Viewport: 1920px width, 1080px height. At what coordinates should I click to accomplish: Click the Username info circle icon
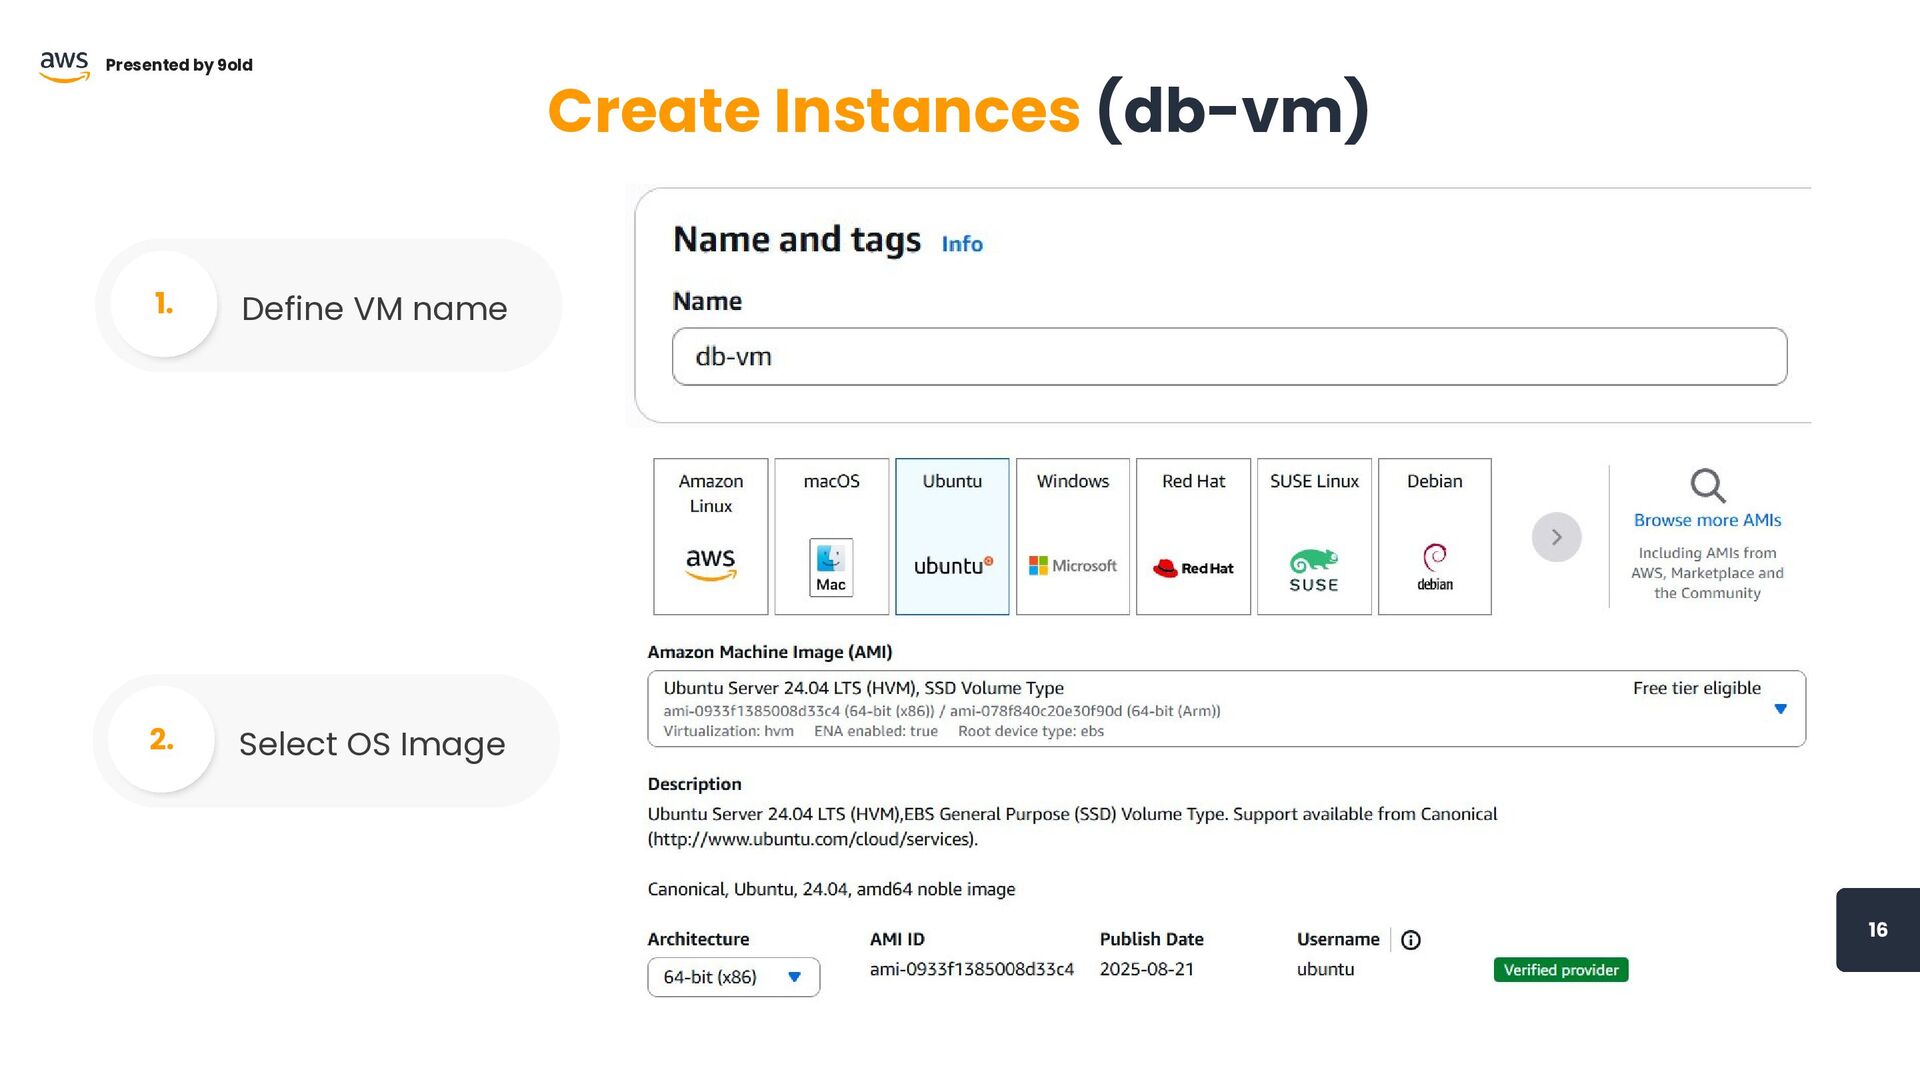1410,940
